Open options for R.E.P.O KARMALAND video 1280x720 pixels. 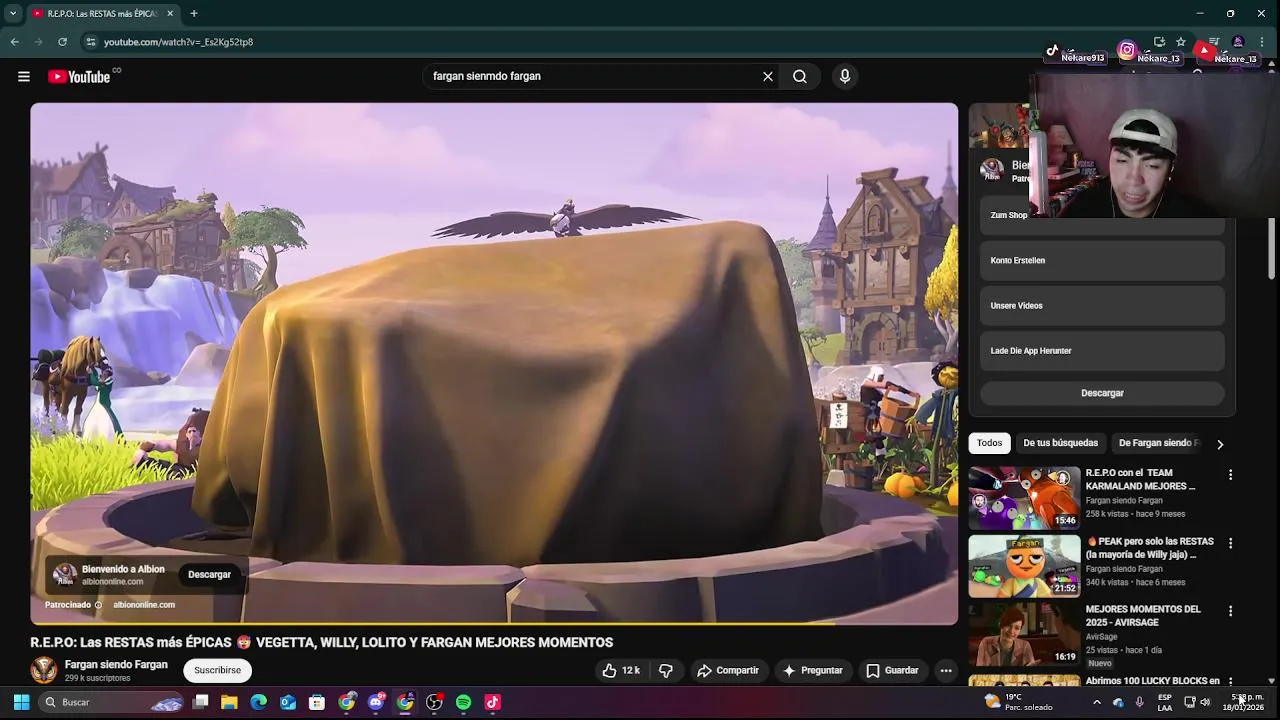coord(1231,475)
